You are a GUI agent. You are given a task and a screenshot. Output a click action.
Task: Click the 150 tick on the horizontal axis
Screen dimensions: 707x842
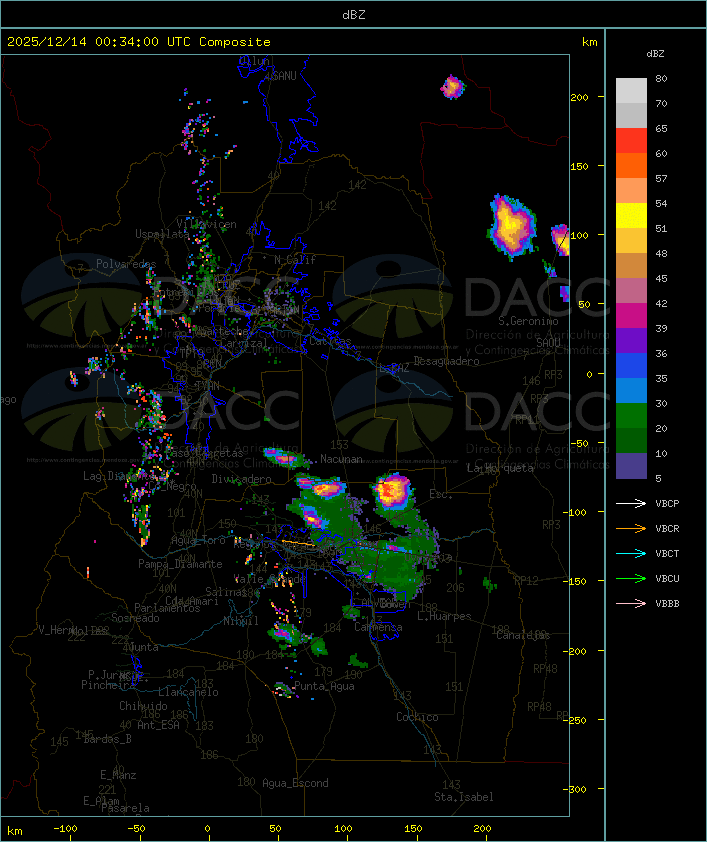click(x=413, y=829)
